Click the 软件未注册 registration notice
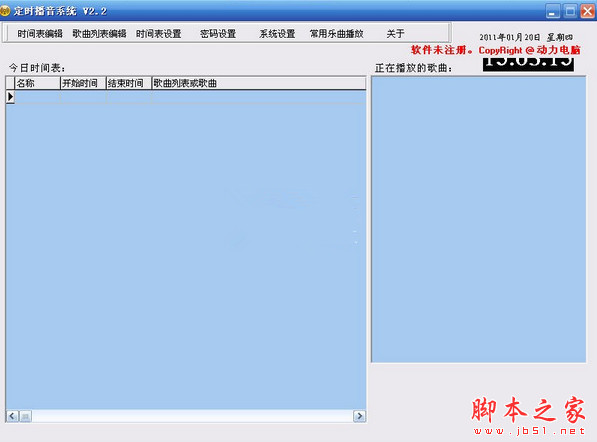 442,50
